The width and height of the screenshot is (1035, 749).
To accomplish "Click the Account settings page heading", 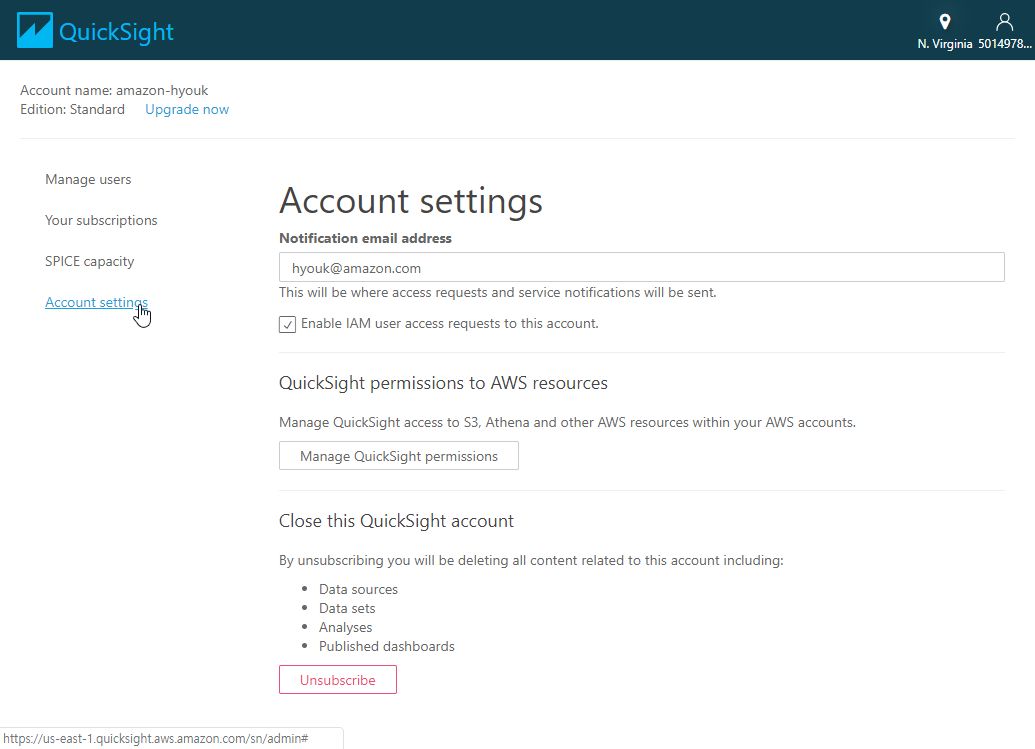I will point(411,201).
